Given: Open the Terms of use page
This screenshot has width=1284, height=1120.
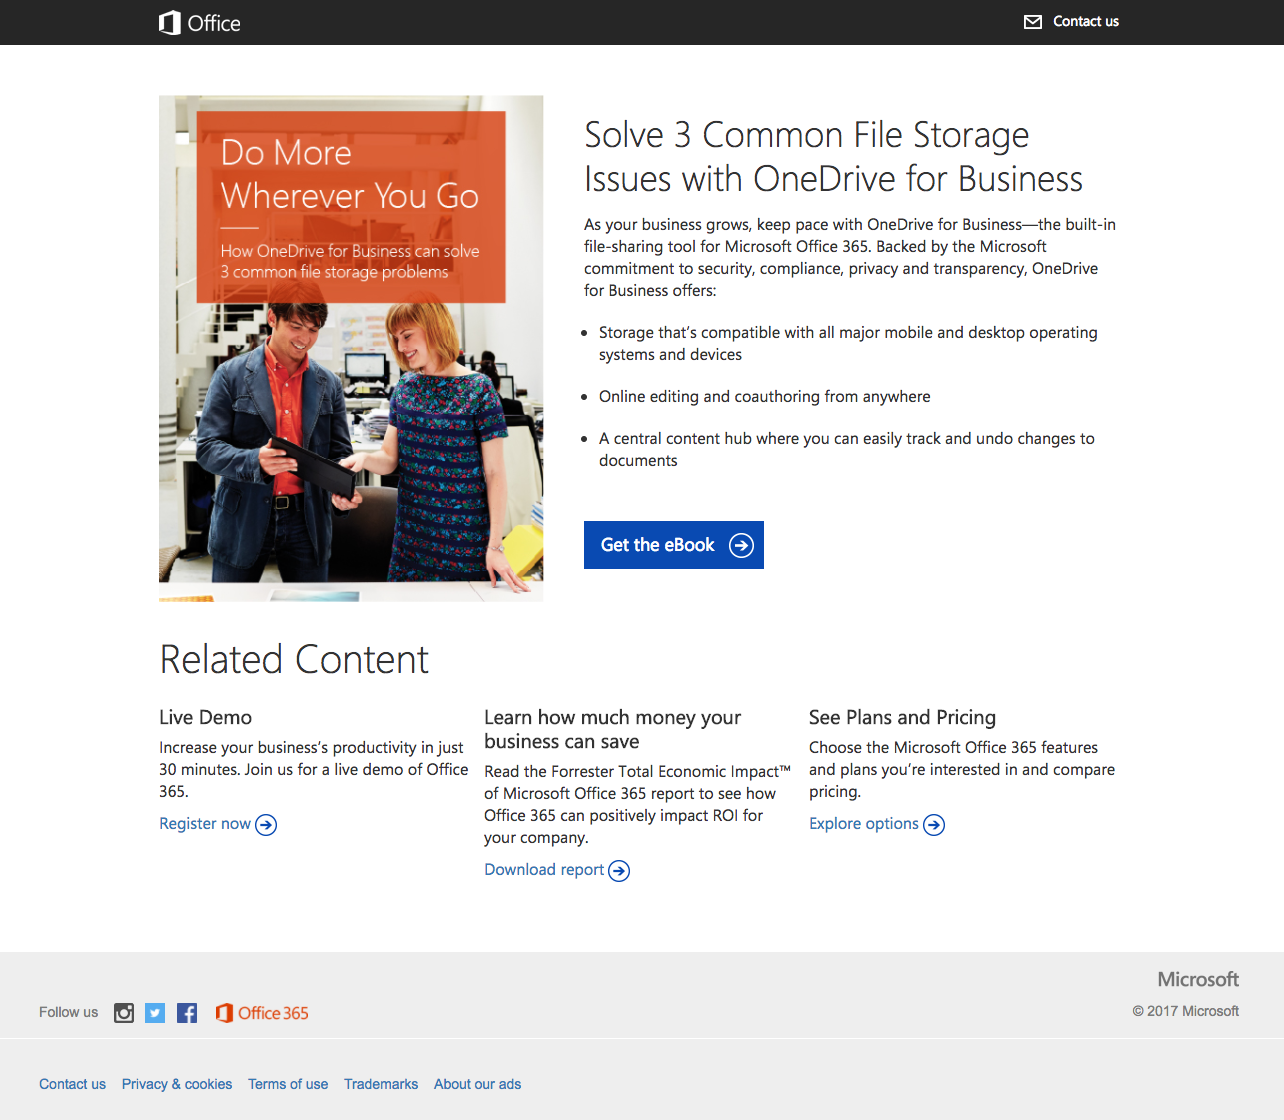Looking at the screenshot, I should pyautogui.click(x=288, y=1084).
